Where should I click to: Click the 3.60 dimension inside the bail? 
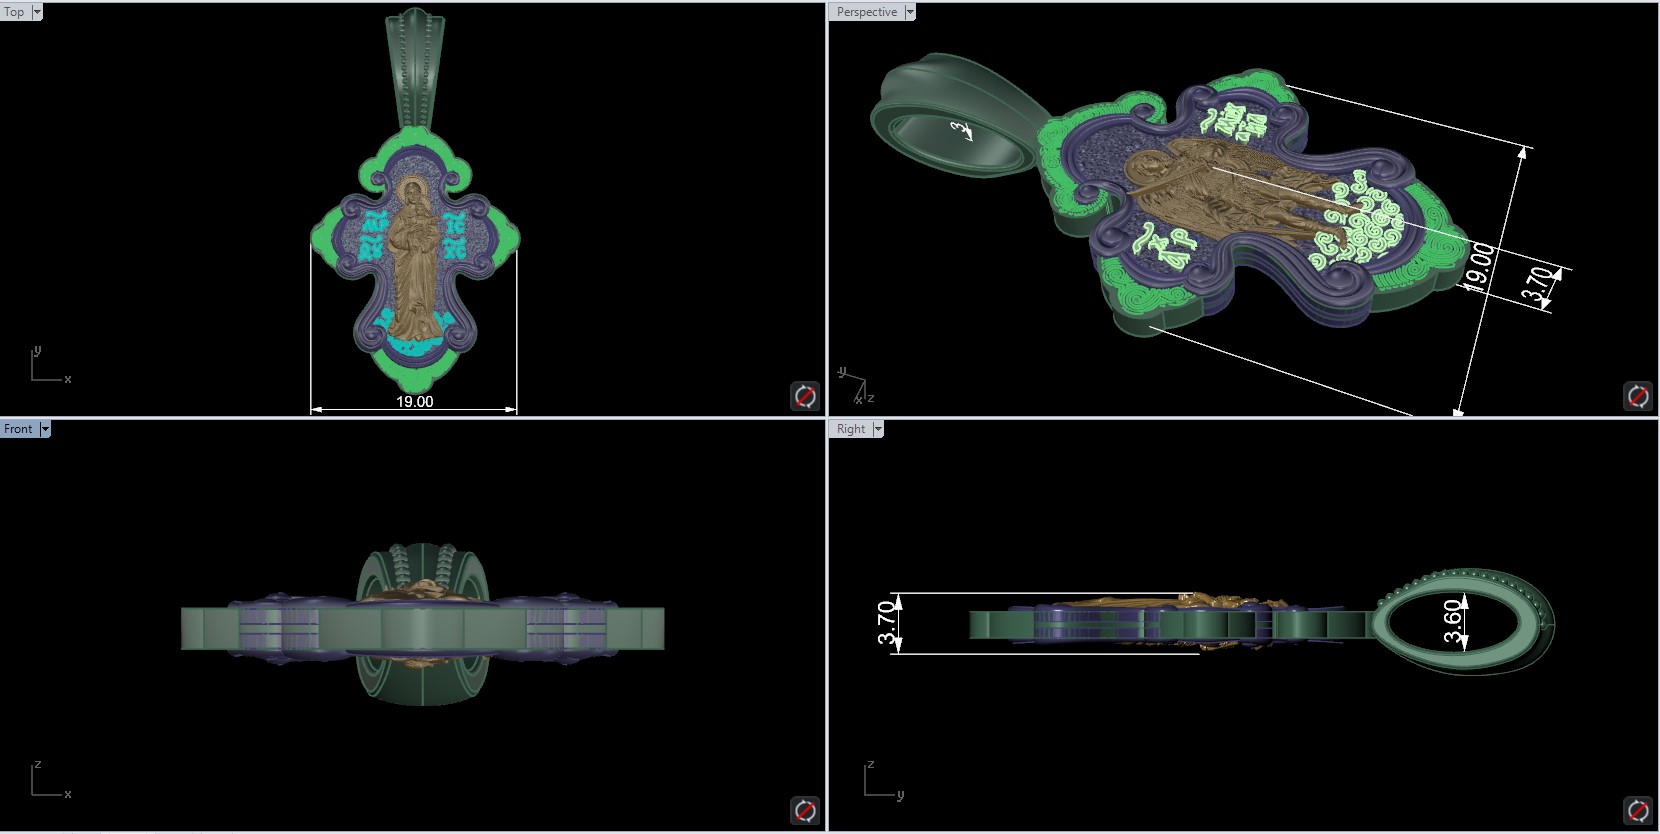click(1453, 622)
